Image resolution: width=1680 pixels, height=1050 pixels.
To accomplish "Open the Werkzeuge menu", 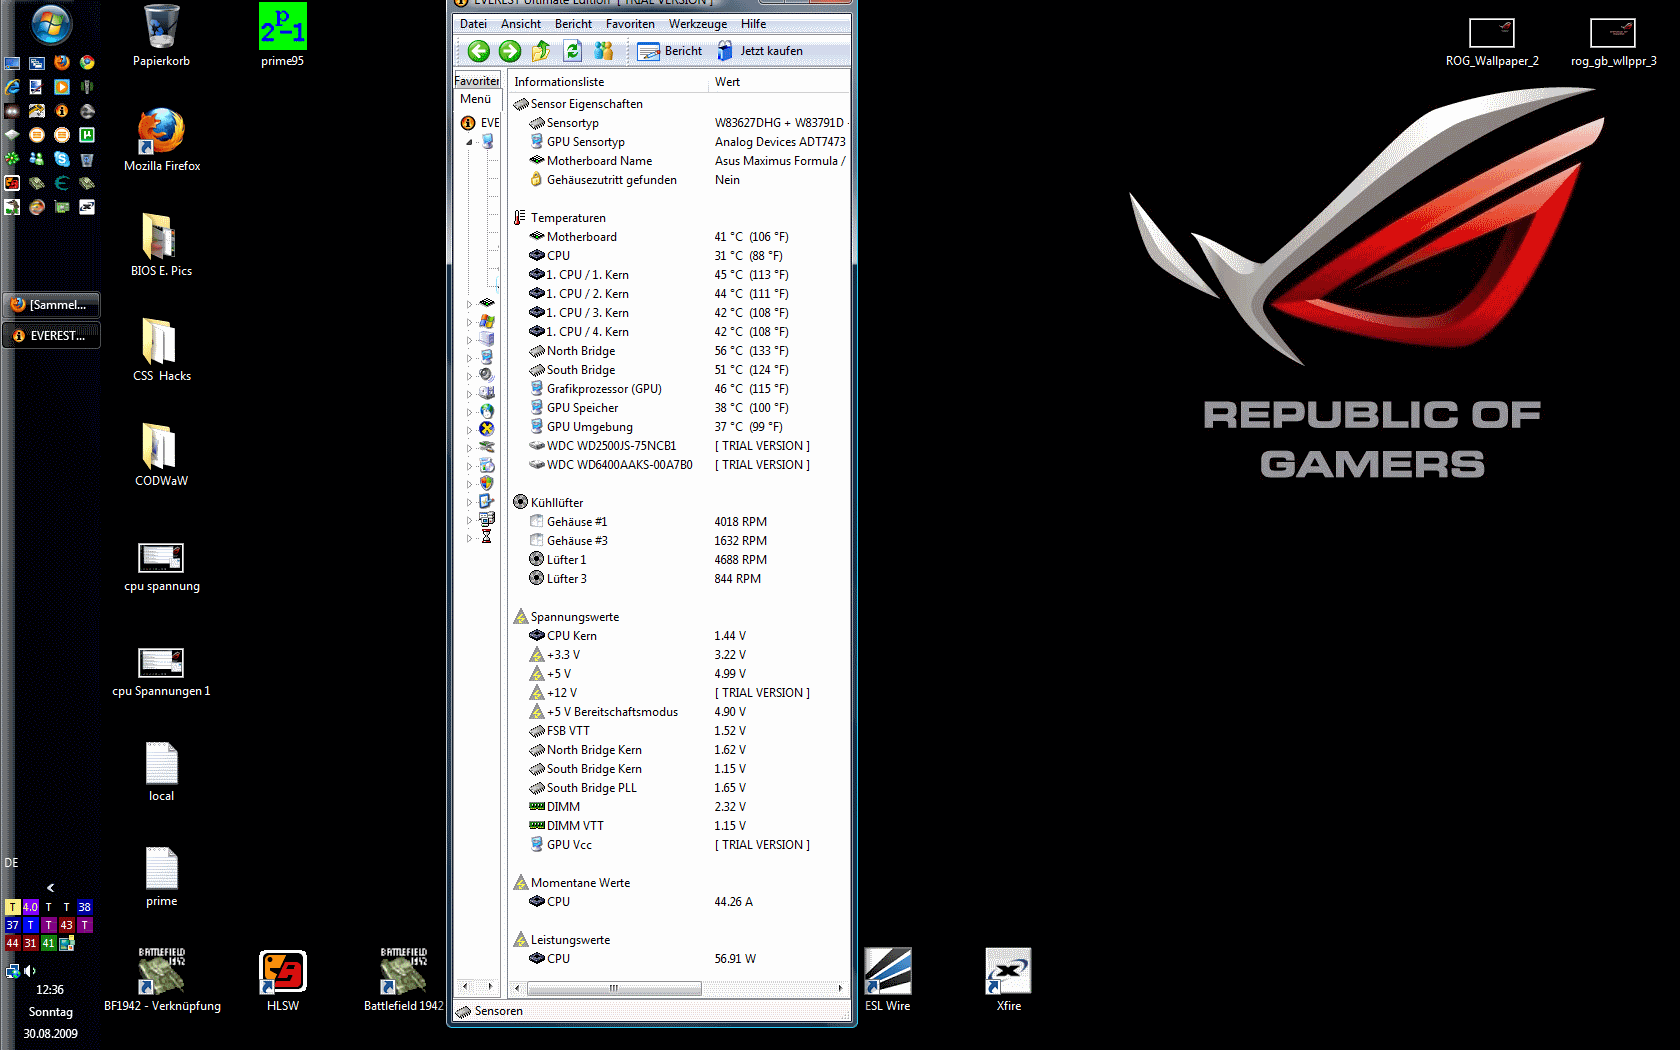I will [x=698, y=24].
